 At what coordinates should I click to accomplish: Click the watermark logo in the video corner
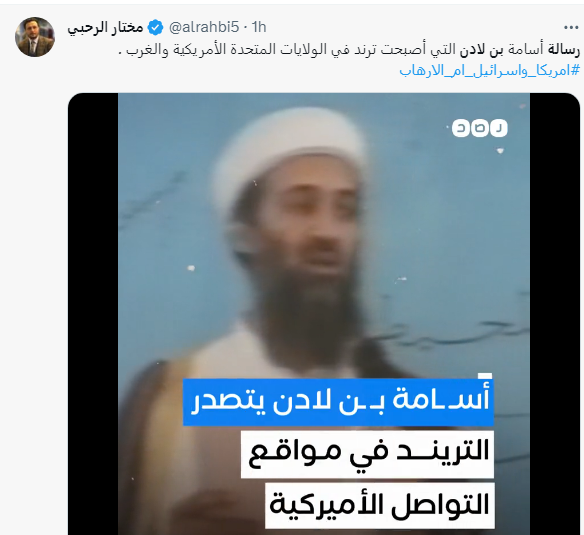480,128
